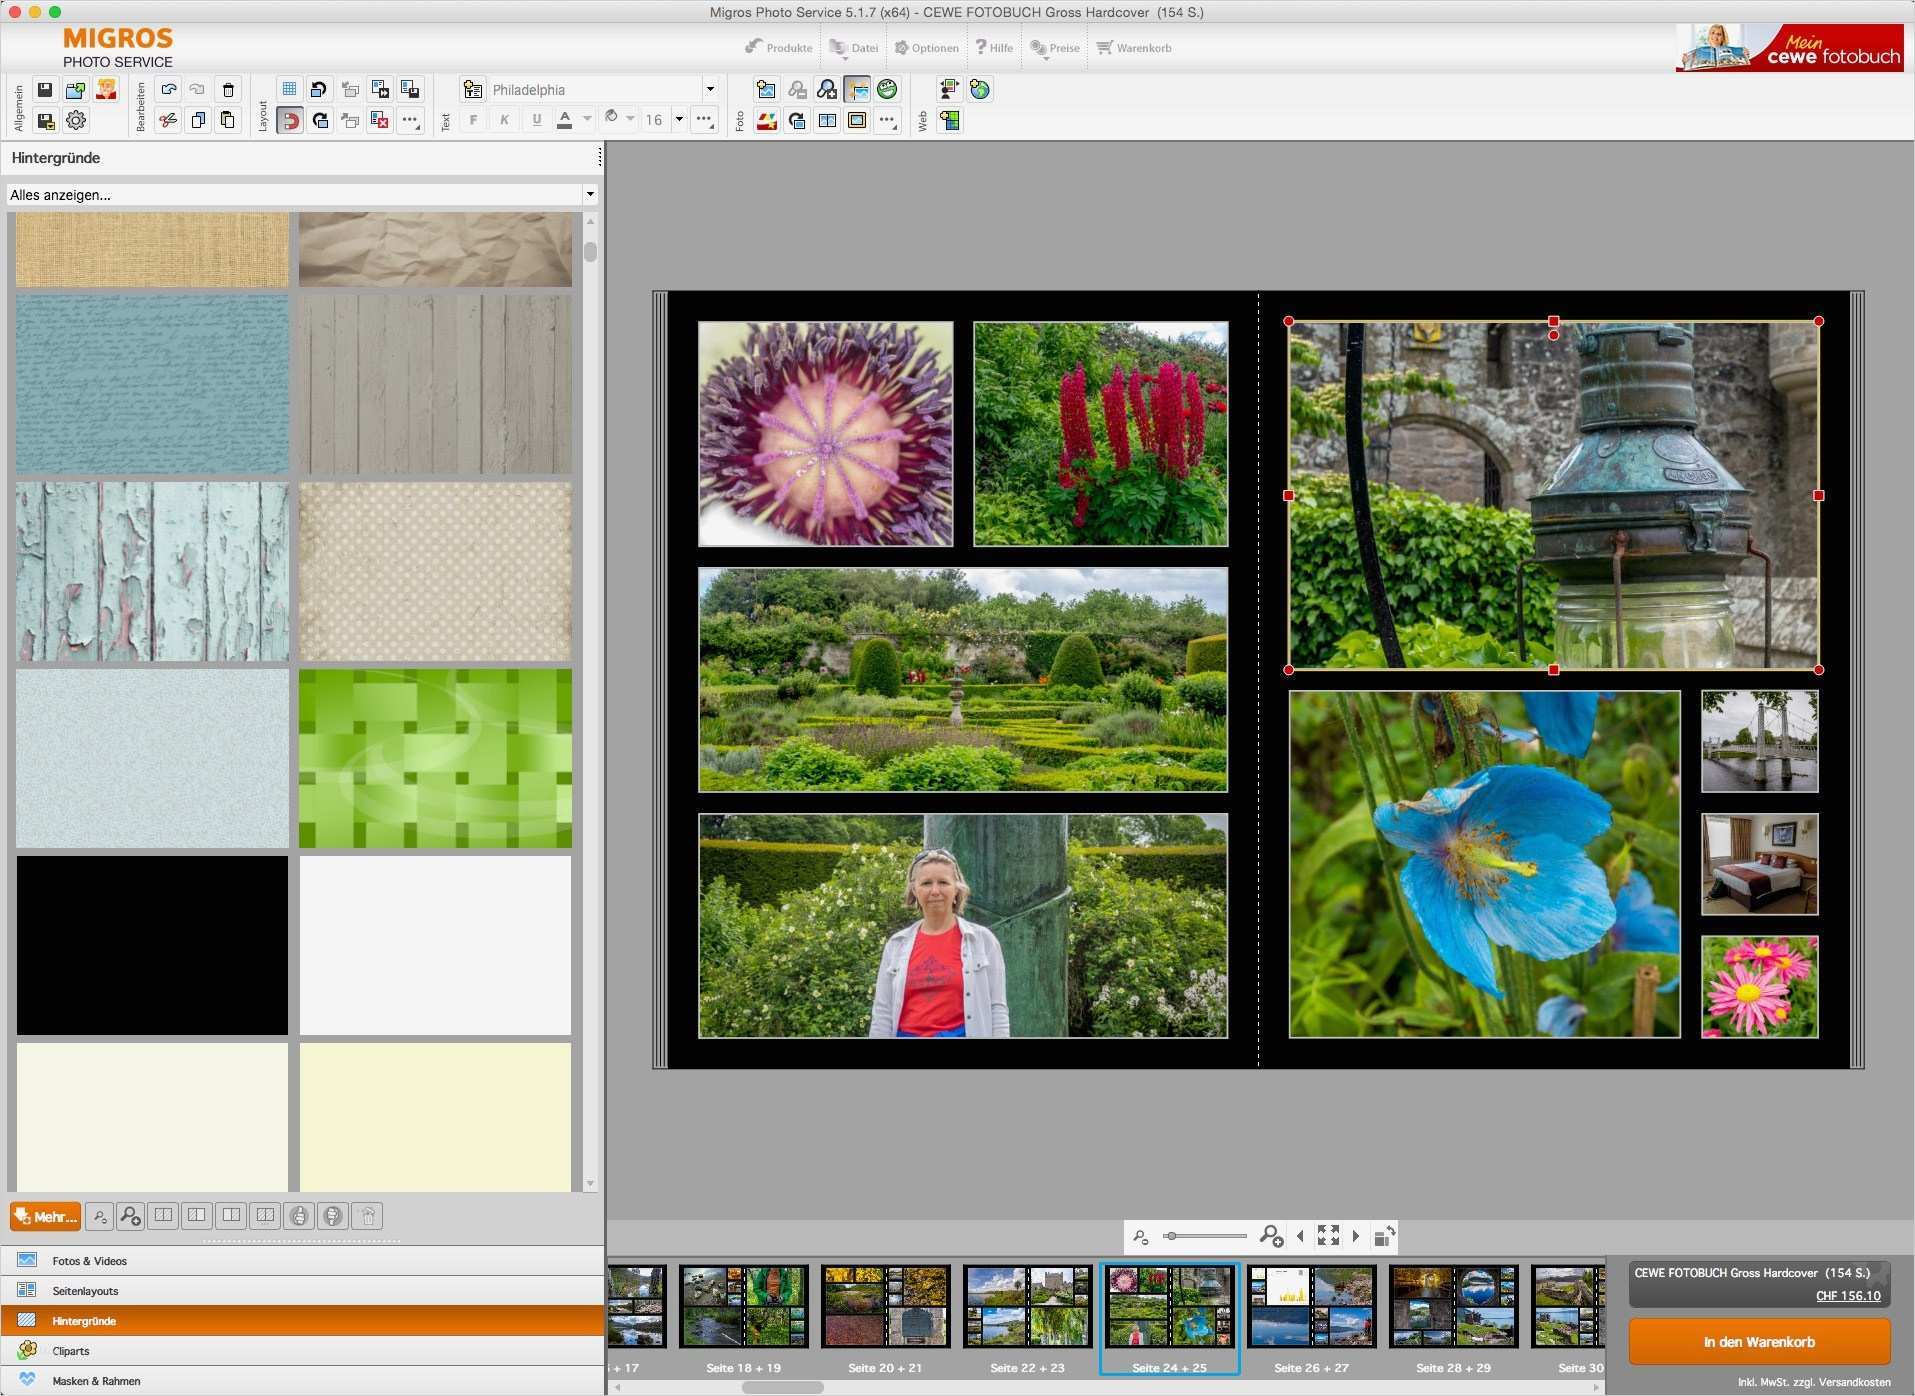Toggle bold formatting with the F icon
Viewport: 1915px width, 1396px height.
click(x=474, y=120)
